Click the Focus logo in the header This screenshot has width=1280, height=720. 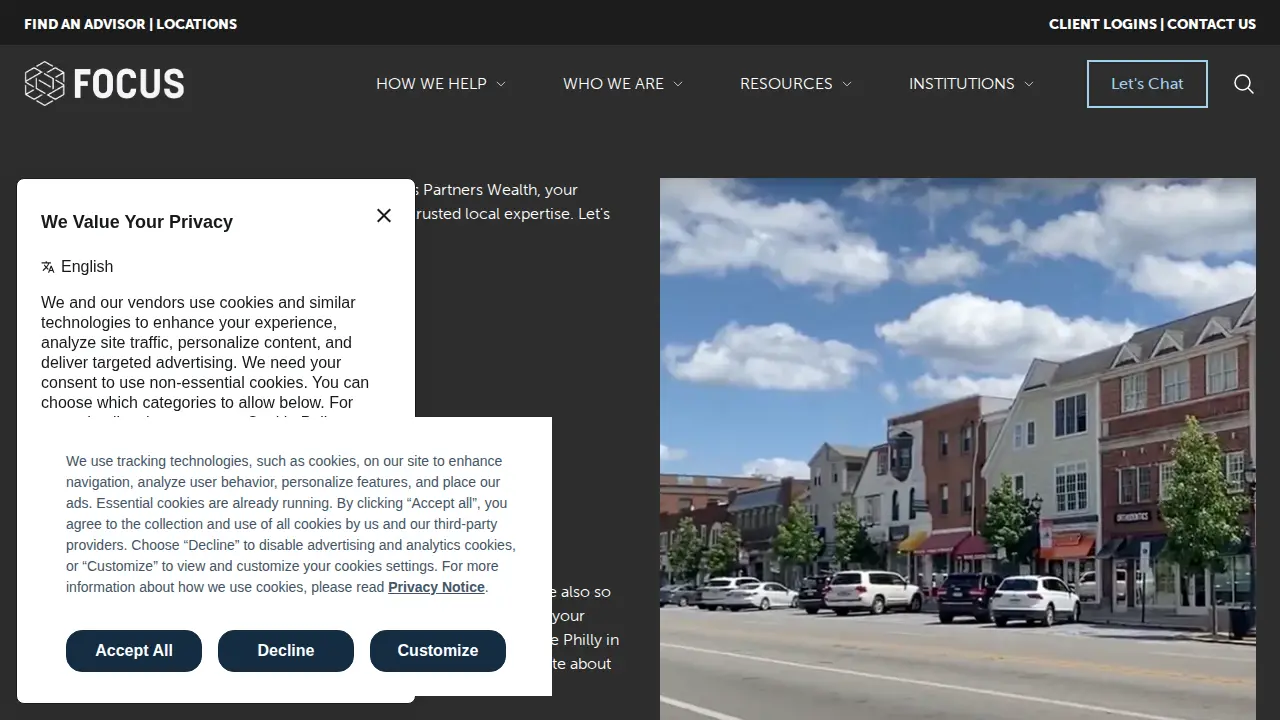coord(104,84)
